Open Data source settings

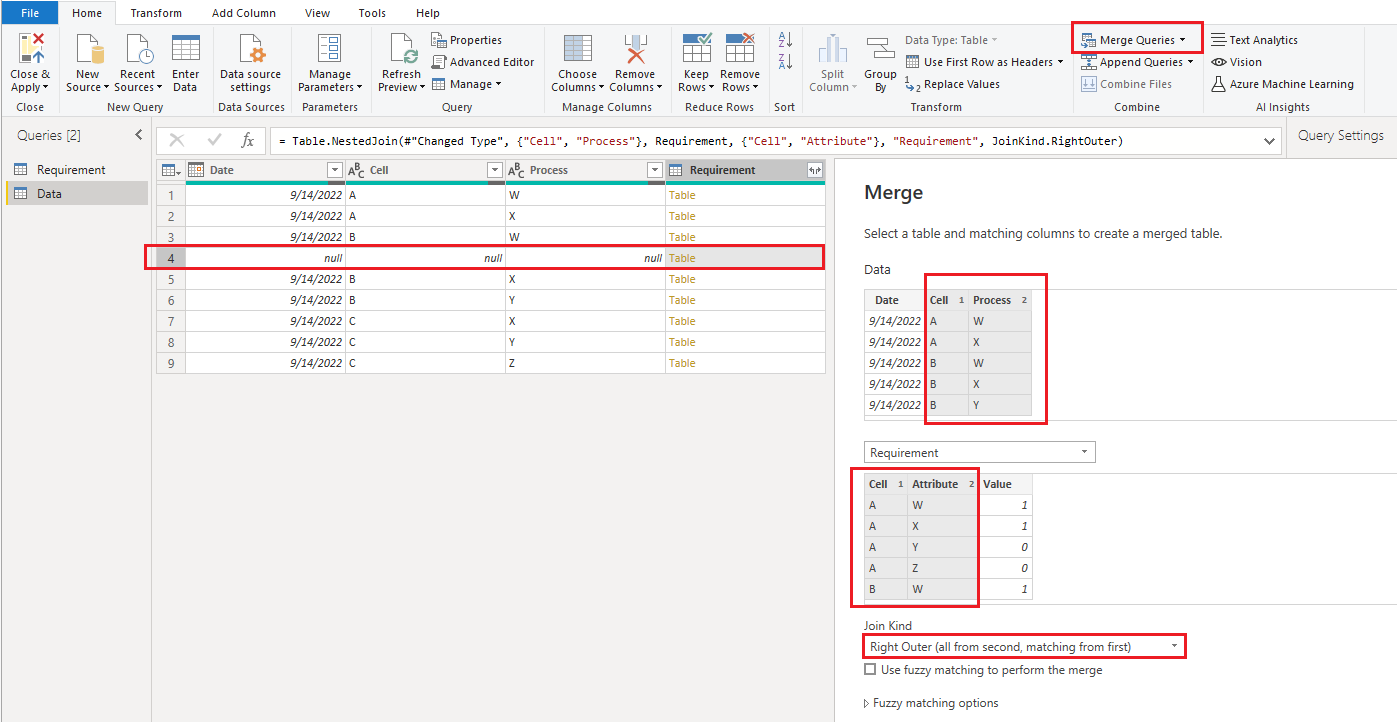pos(250,50)
